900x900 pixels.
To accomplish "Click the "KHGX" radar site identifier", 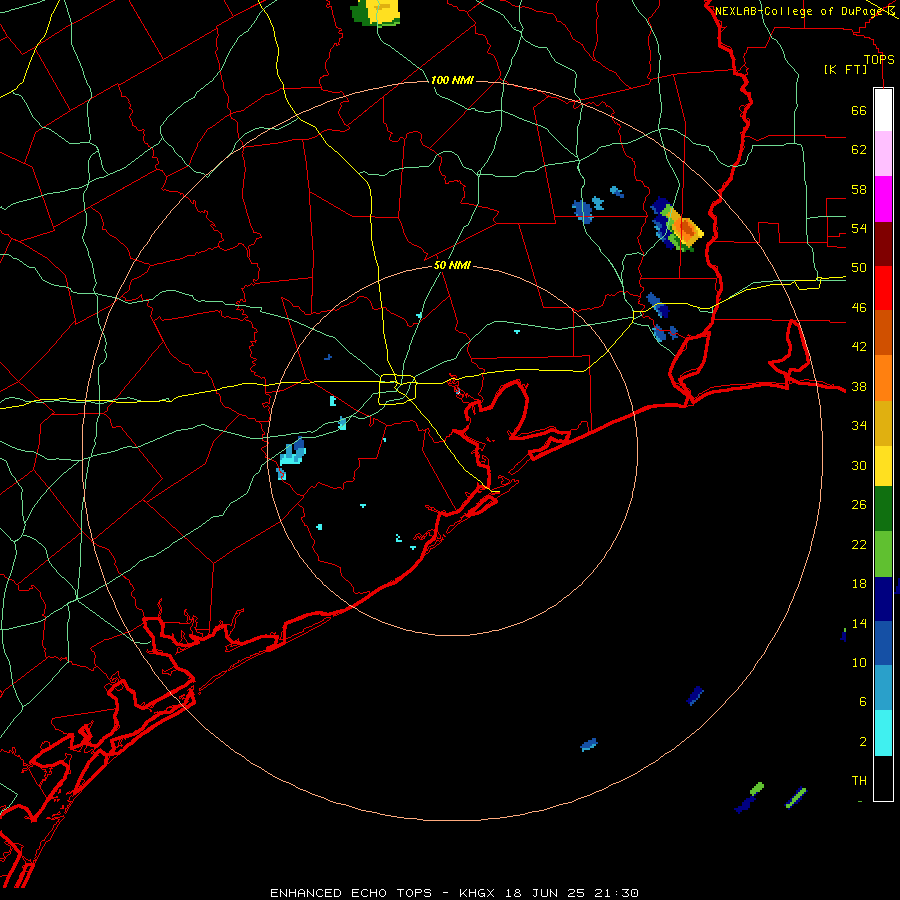I will 476,893.
